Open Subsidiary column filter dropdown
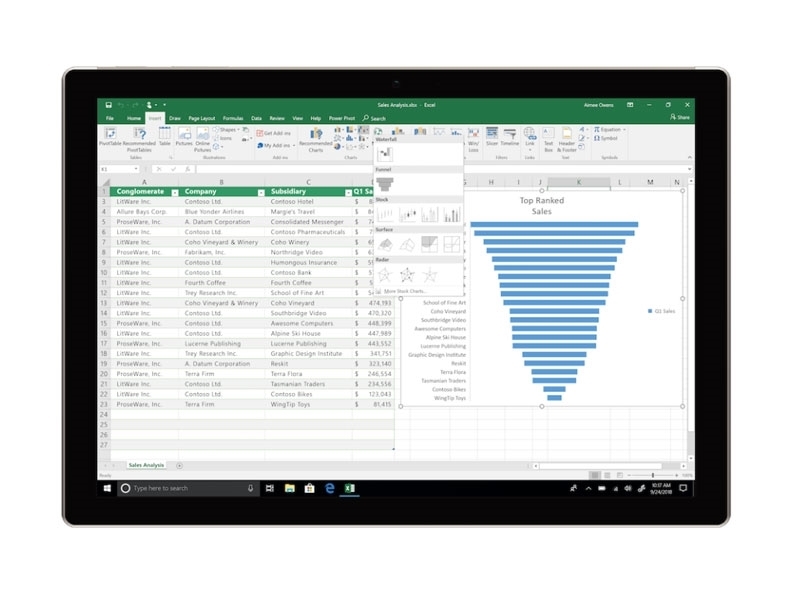The height and width of the screenshot is (600, 800). point(348,192)
